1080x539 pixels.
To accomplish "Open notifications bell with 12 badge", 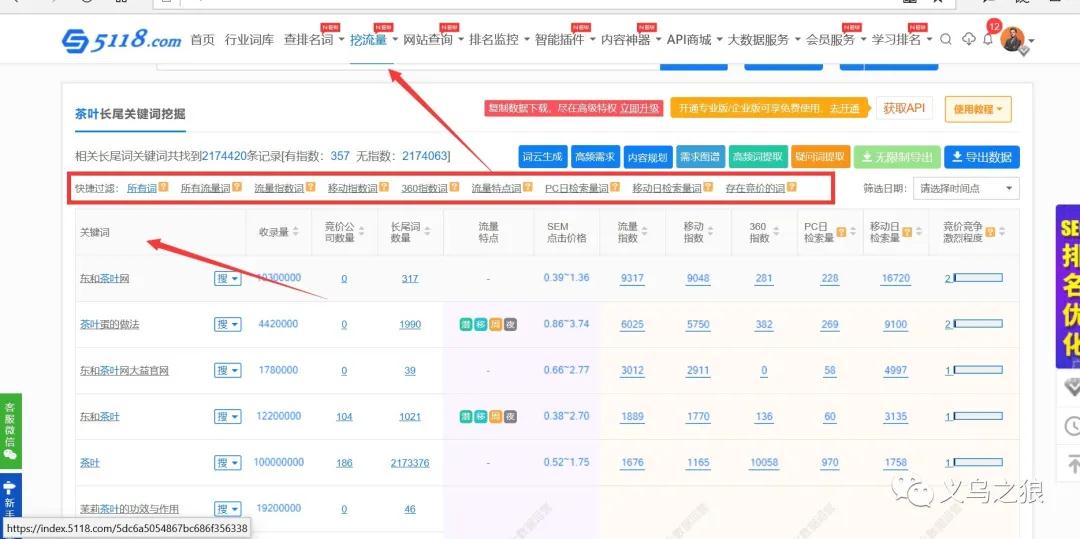I will [988, 39].
